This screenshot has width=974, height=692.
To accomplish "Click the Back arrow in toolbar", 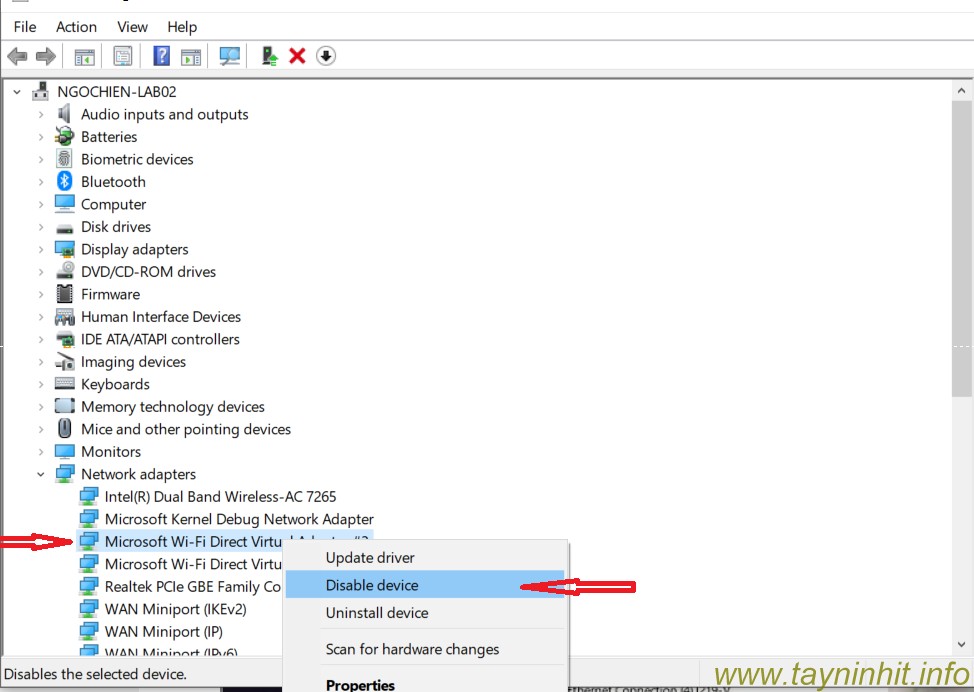I will coord(17,56).
